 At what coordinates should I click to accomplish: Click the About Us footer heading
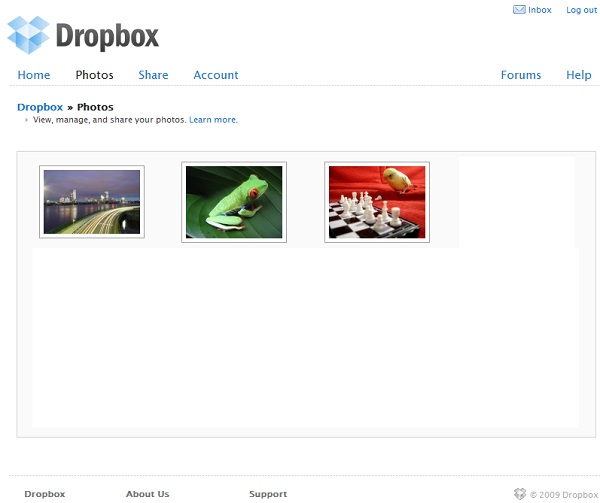pos(148,494)
